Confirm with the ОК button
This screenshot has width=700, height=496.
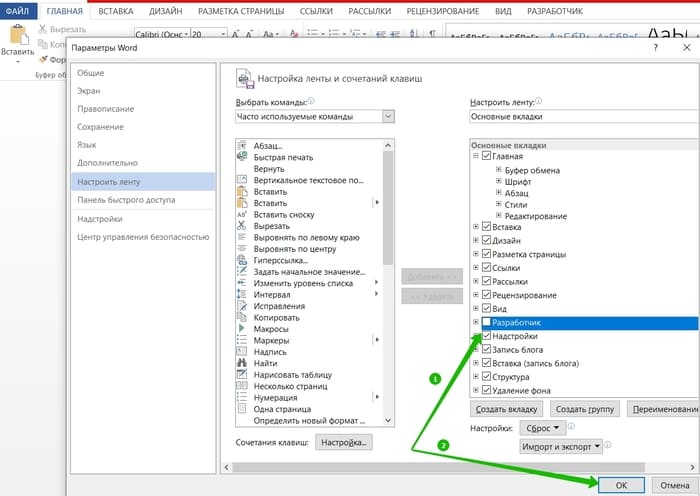coord(621,485)
